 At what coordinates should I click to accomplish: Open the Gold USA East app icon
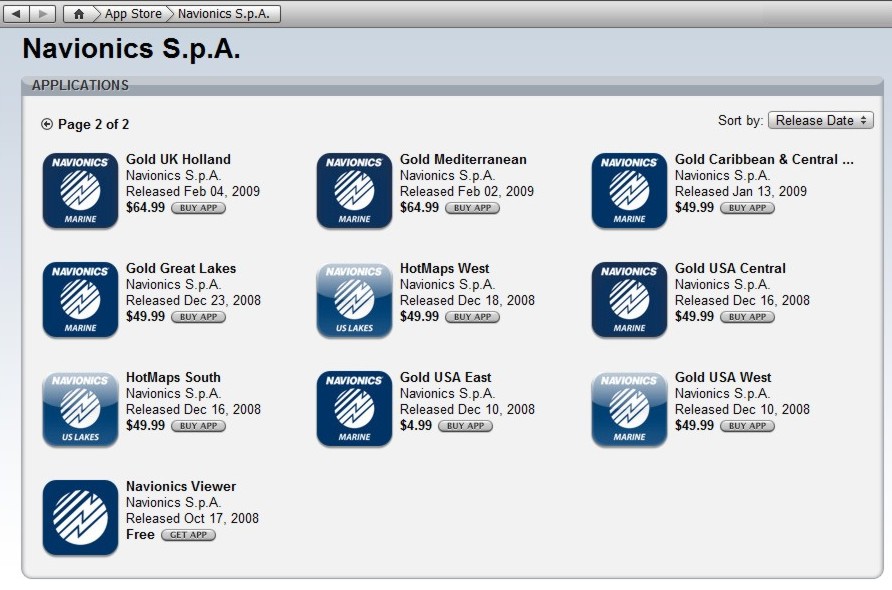[354, 409]
